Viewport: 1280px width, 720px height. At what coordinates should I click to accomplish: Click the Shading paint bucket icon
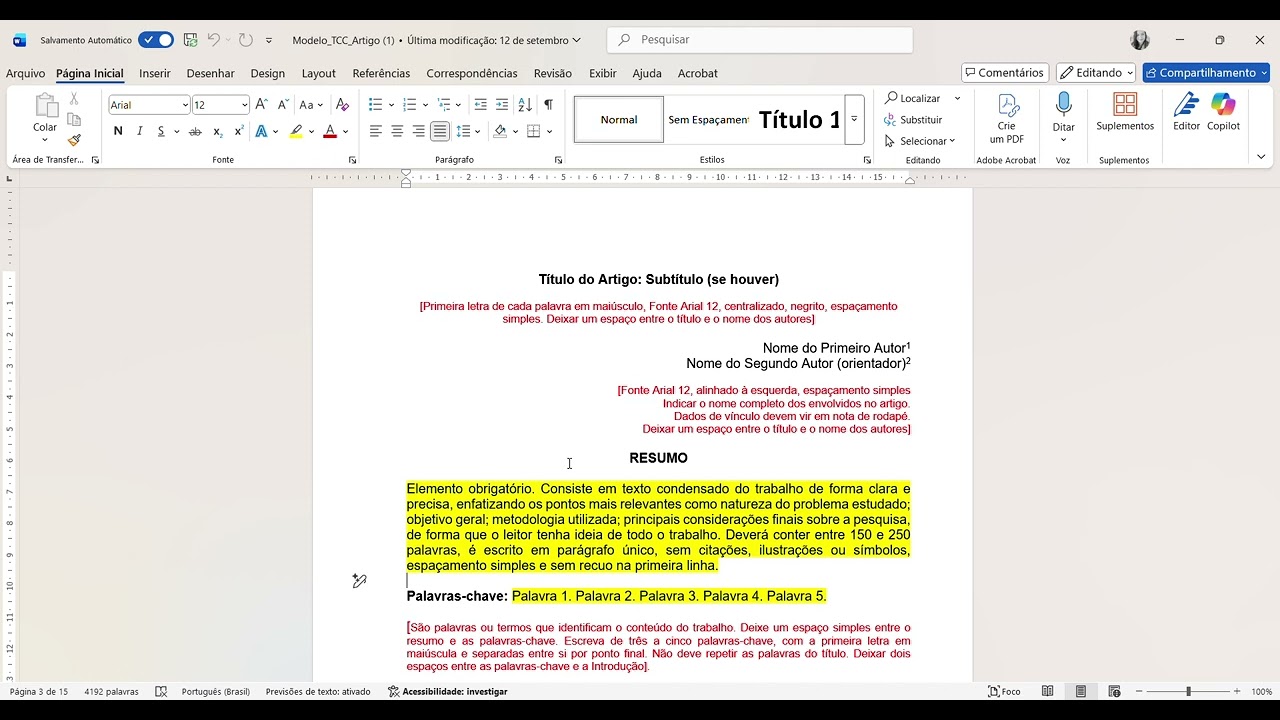tap(500, 131)
